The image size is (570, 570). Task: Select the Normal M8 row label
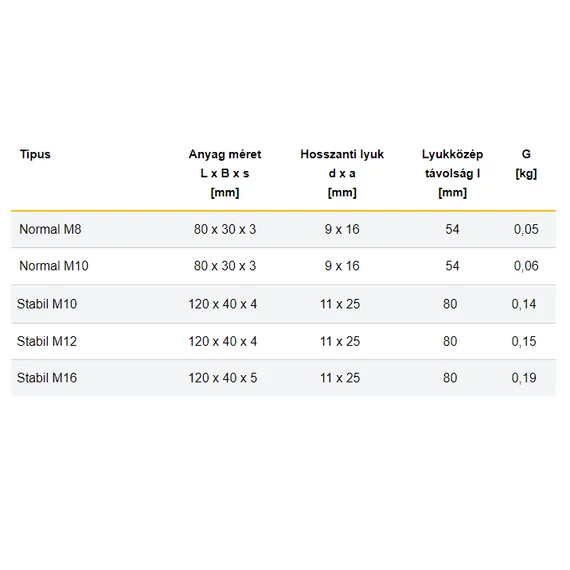(50, 229)
